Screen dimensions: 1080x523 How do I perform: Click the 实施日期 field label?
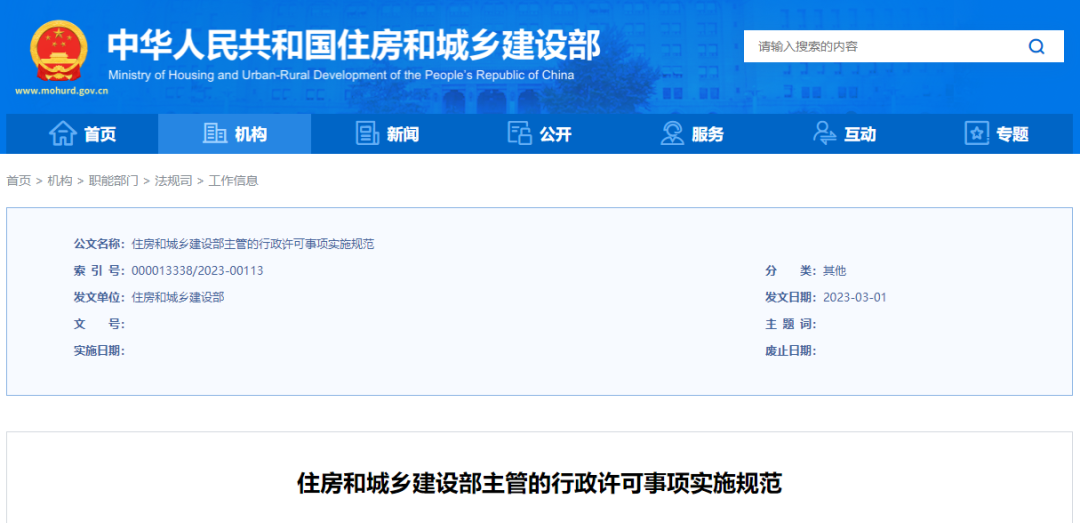(x=98, y=351)
